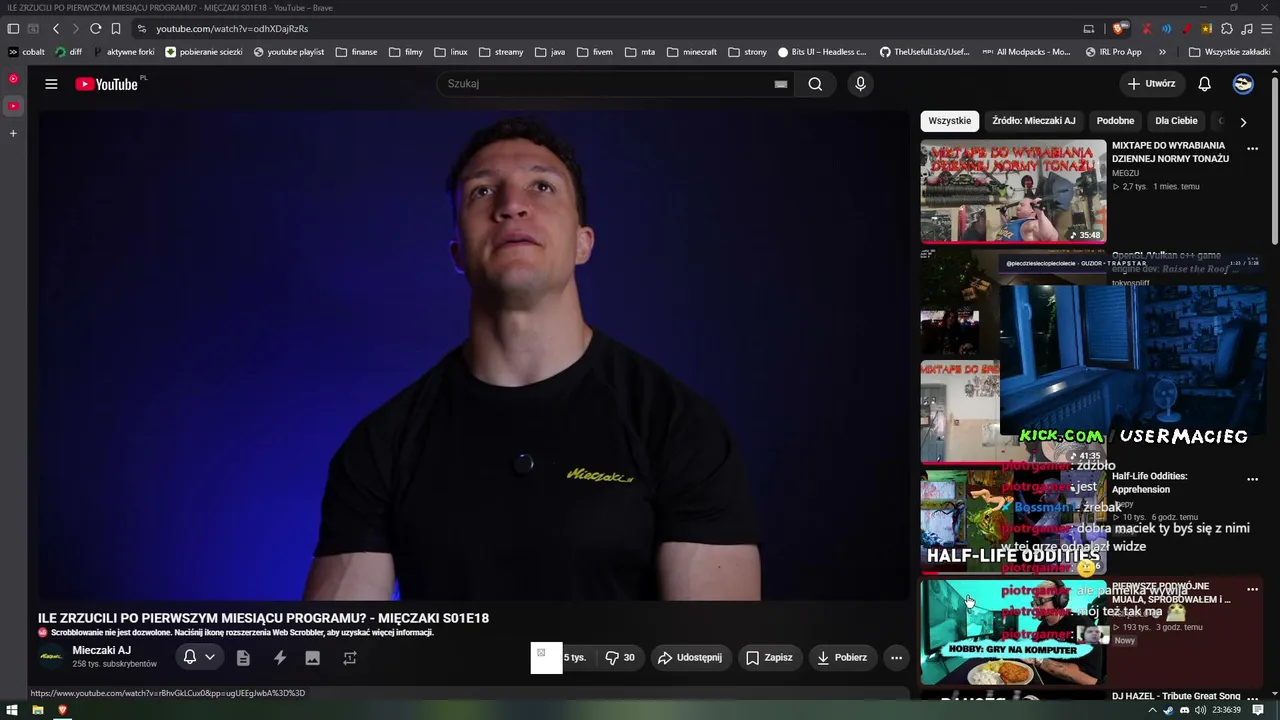This screenshot has width=1280, height=720.
Task: Open the youtube playlist bookmark
Action: click(289, 52)
